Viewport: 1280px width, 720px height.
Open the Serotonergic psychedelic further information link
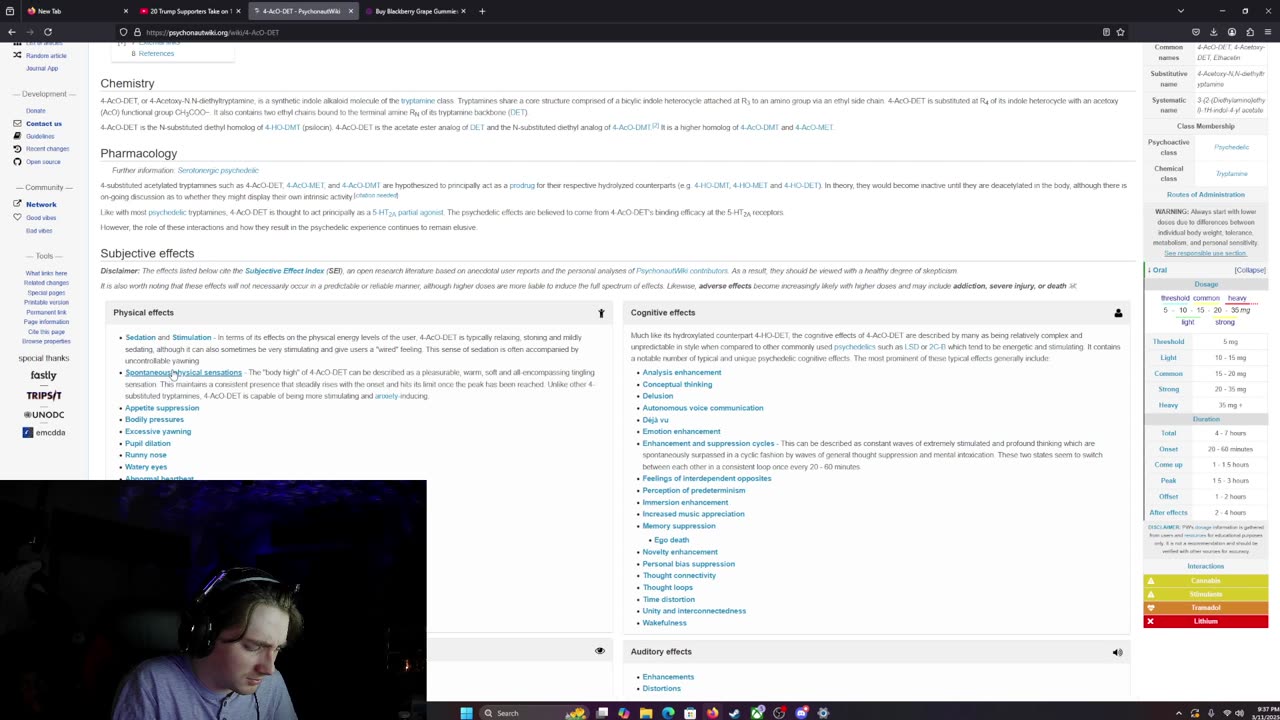217,171
